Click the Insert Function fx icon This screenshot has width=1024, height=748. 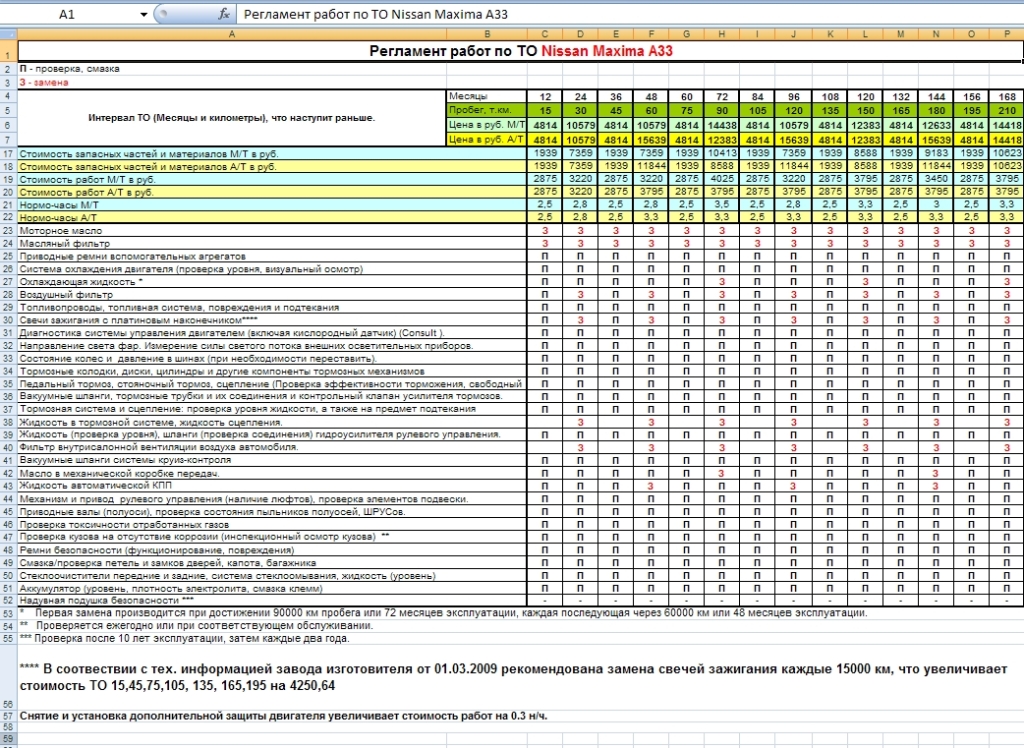point(224,14)
